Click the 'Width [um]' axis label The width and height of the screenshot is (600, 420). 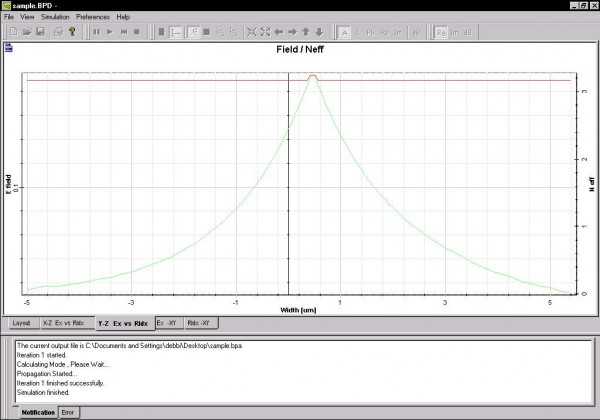[298, 310]
